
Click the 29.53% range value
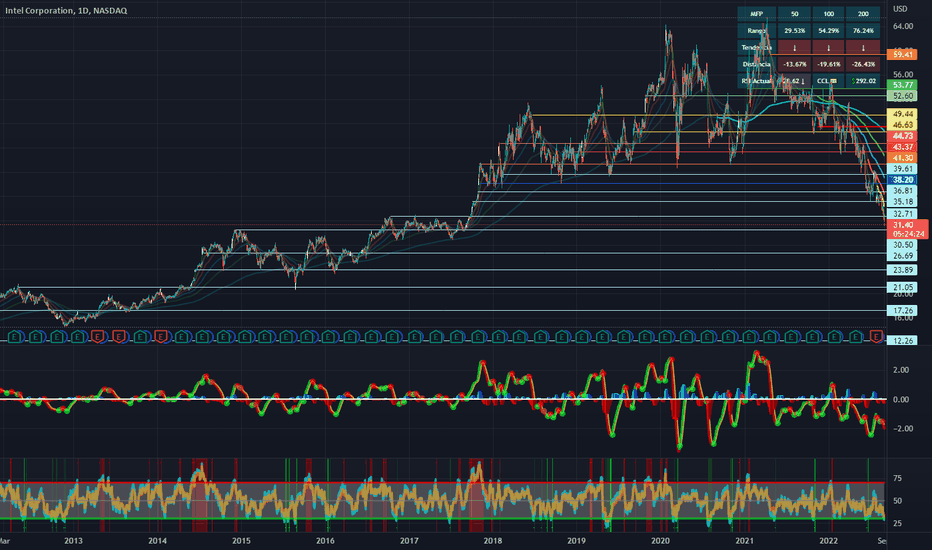tap(795, 30)
